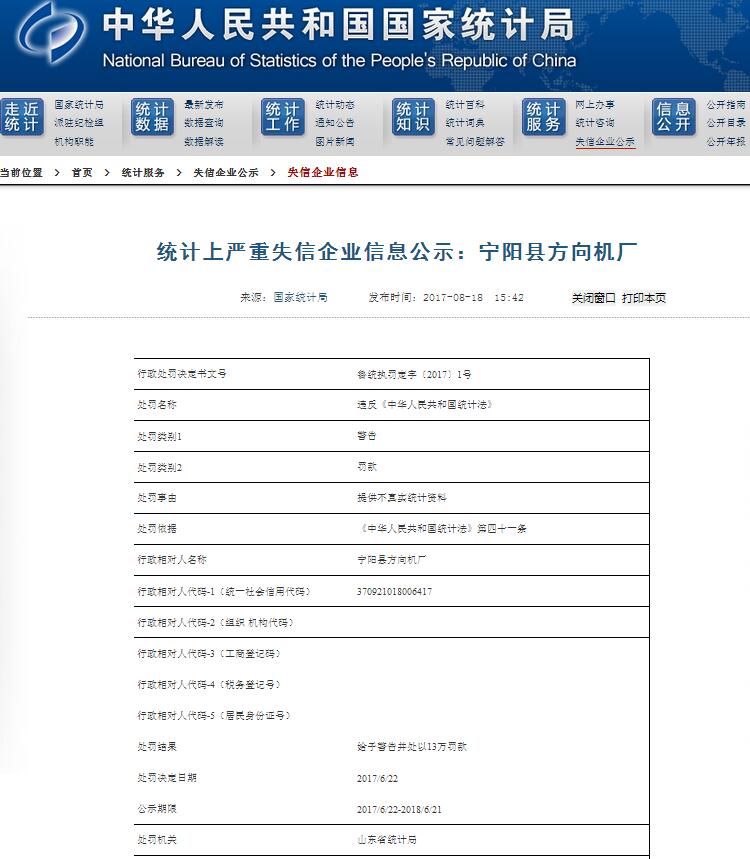Click publish time 2017-08-18 15:42

[x=473, y=297]
